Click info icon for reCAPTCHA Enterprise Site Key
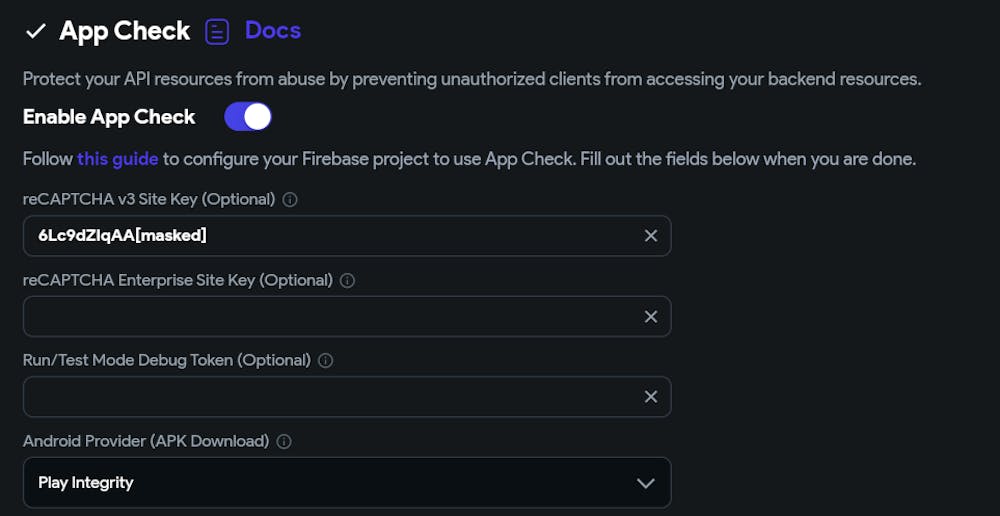1000x516 pixels. (348, 281)
